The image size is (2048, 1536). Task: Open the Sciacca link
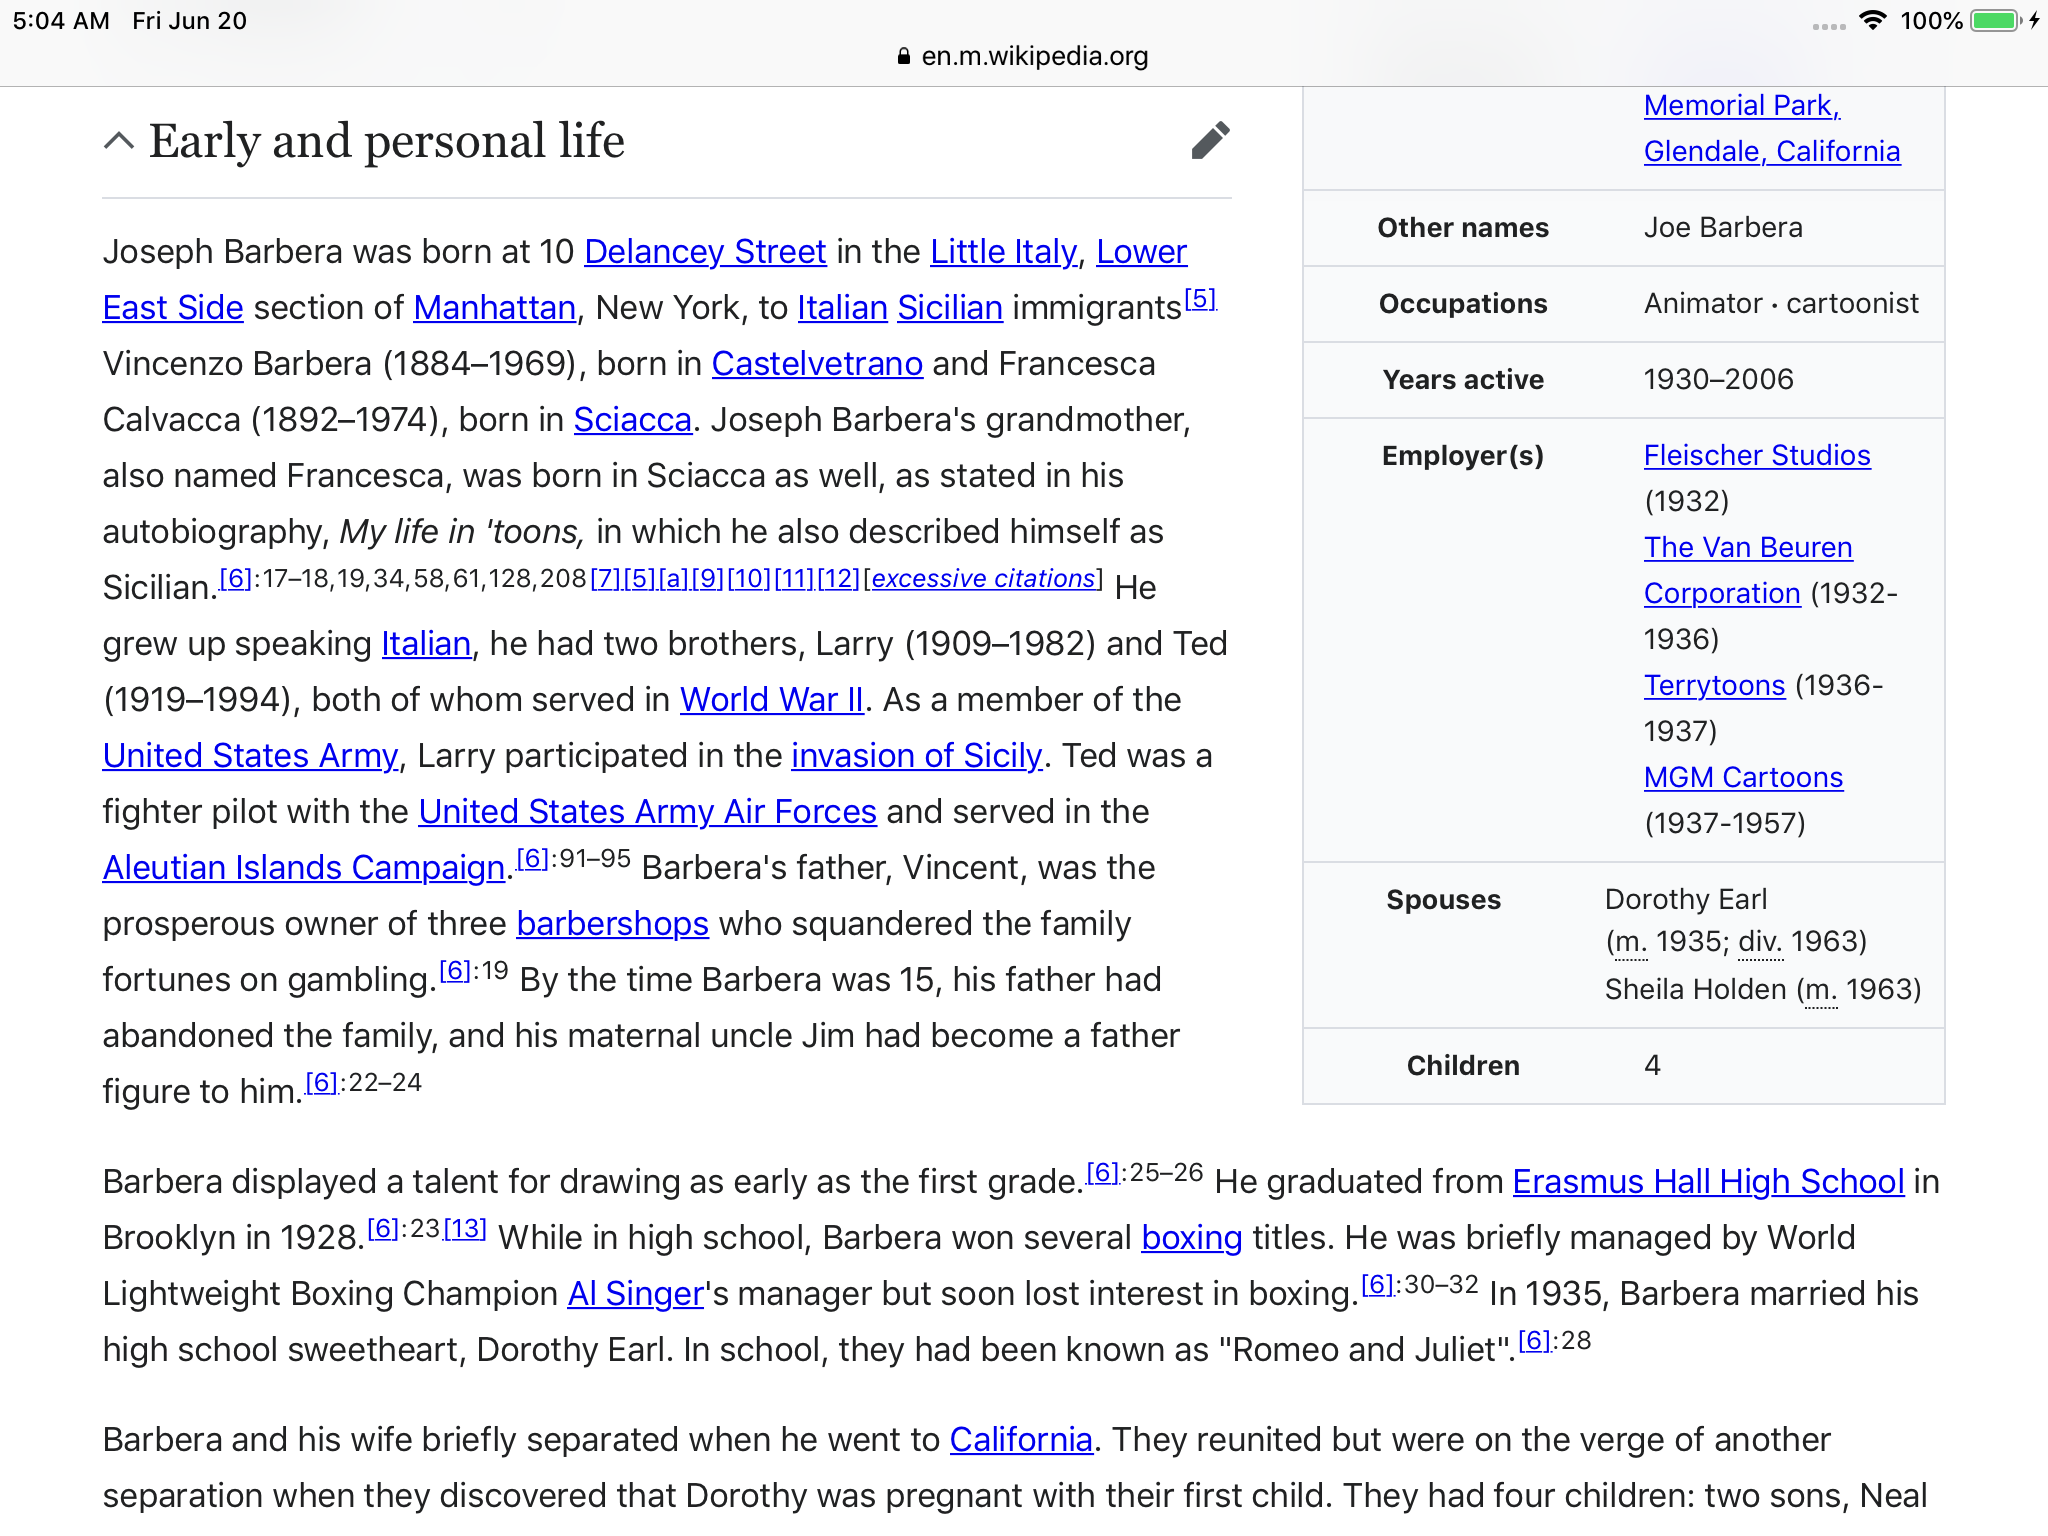click(x=633, y=419)
